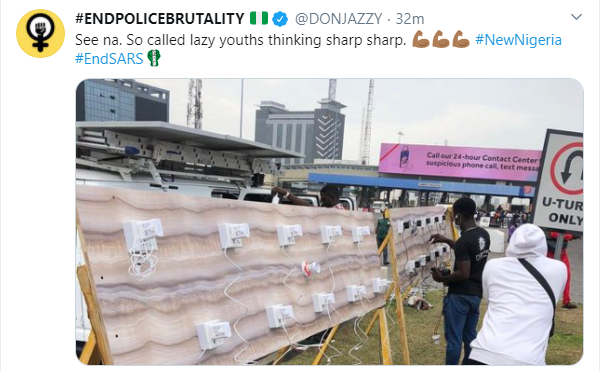Screen dimensions: 605x371
Task: Click the blue verified badge
Action: (280, 19)
